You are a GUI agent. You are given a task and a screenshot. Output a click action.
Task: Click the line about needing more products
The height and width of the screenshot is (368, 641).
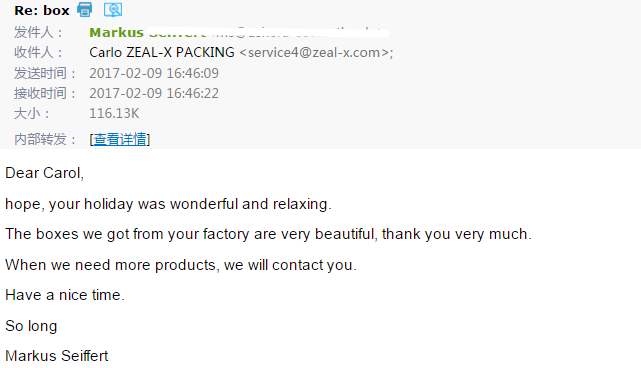coord(181,265)
